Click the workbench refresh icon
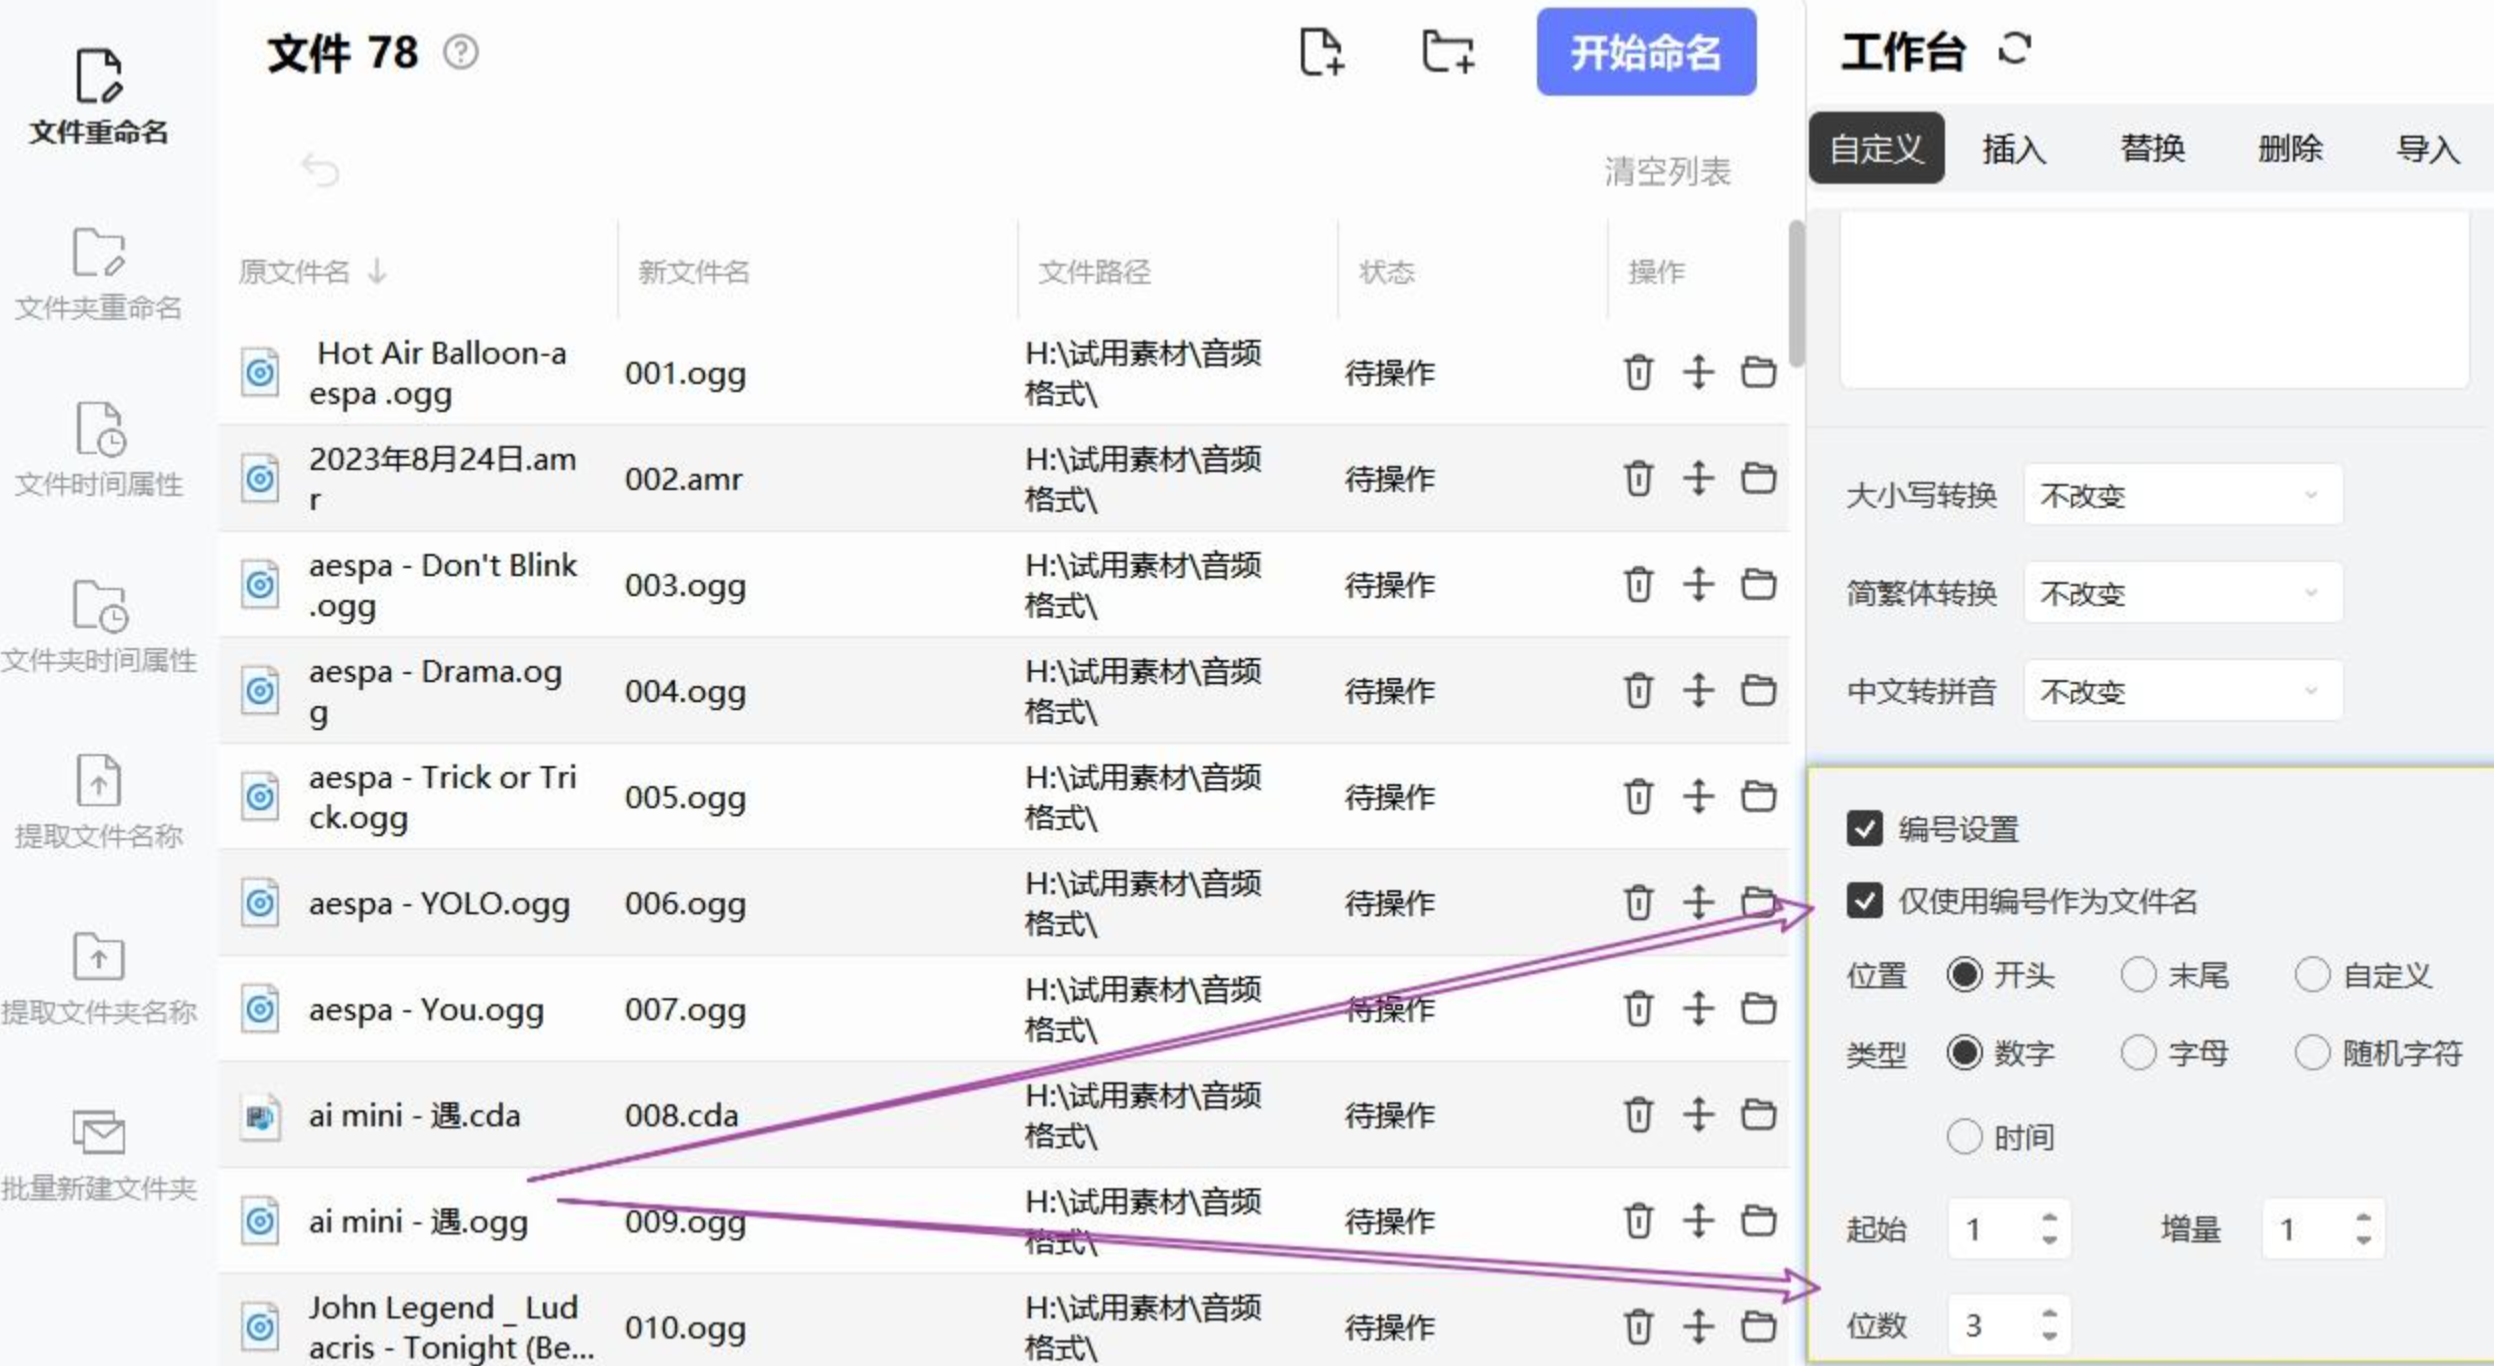 [2014, 49]
